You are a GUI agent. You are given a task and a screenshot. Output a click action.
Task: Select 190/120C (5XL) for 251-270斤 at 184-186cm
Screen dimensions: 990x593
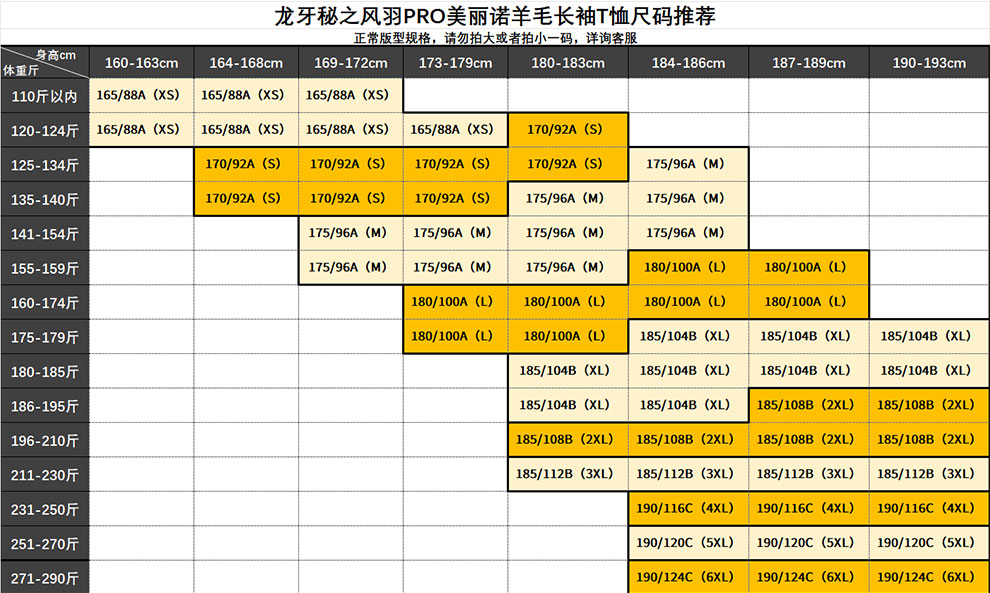(x=688, y=542)
